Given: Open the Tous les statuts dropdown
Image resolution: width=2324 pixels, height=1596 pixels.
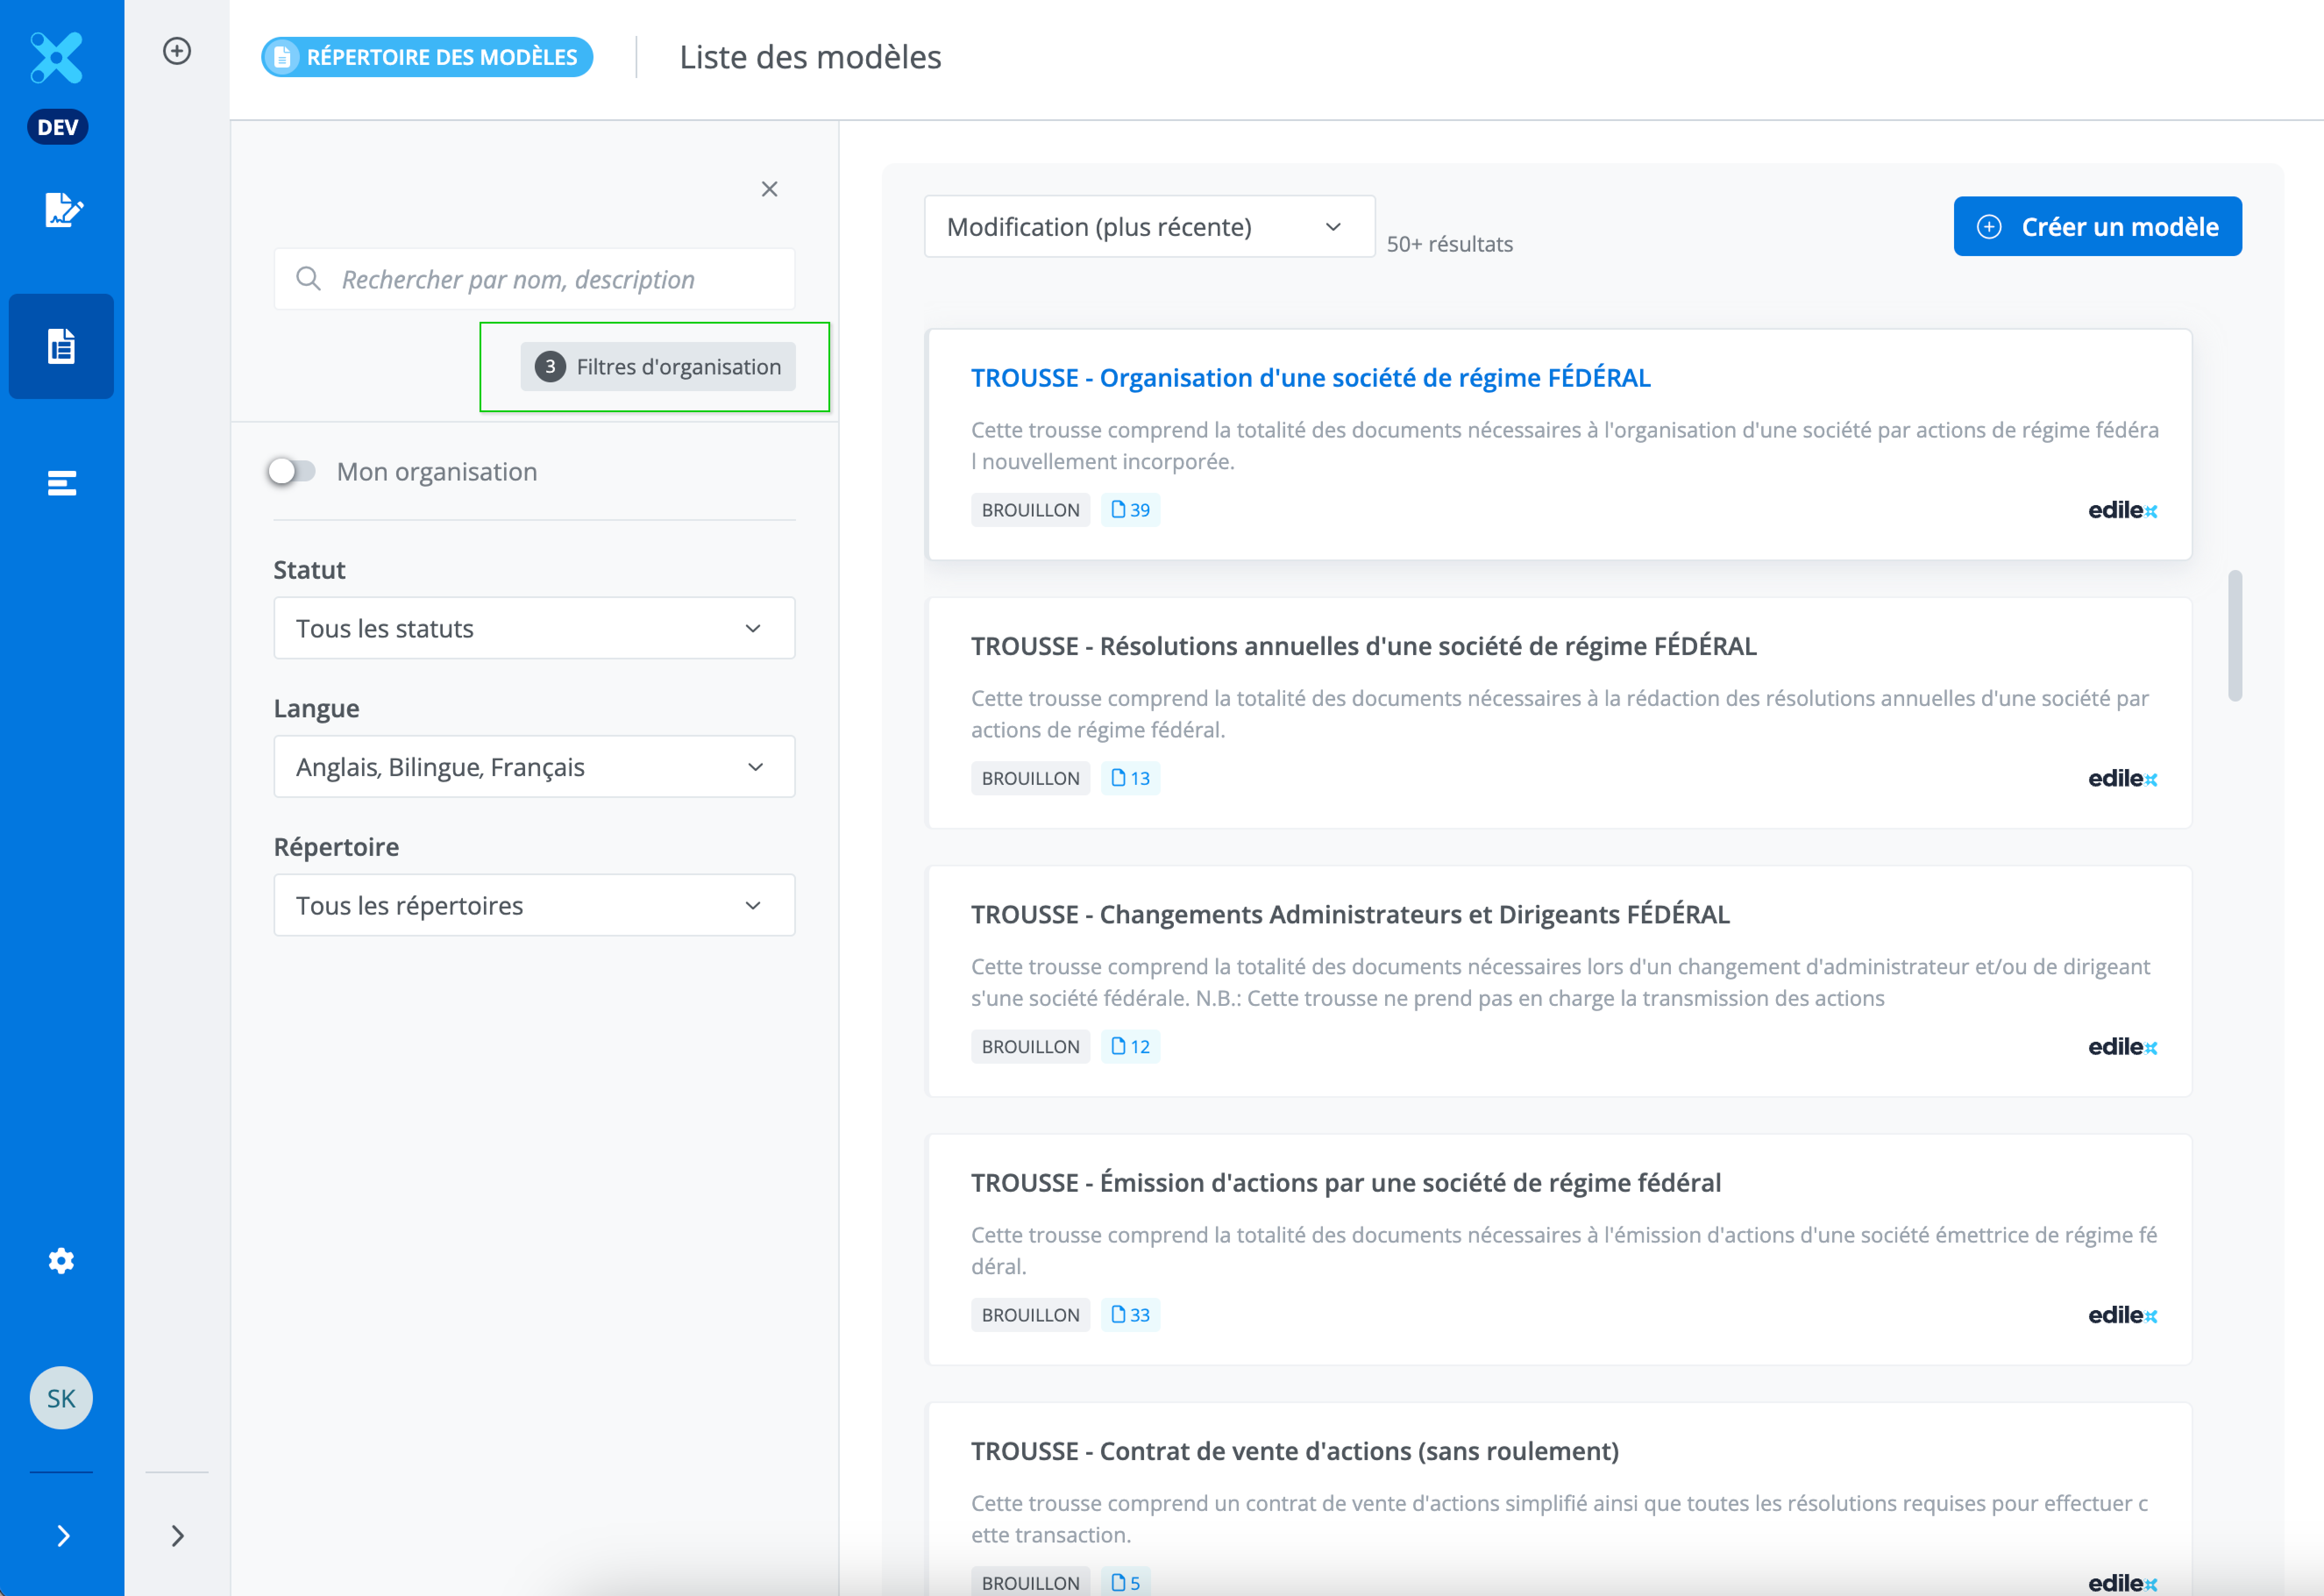Looking at the screenshot, I should click(534, 628).
